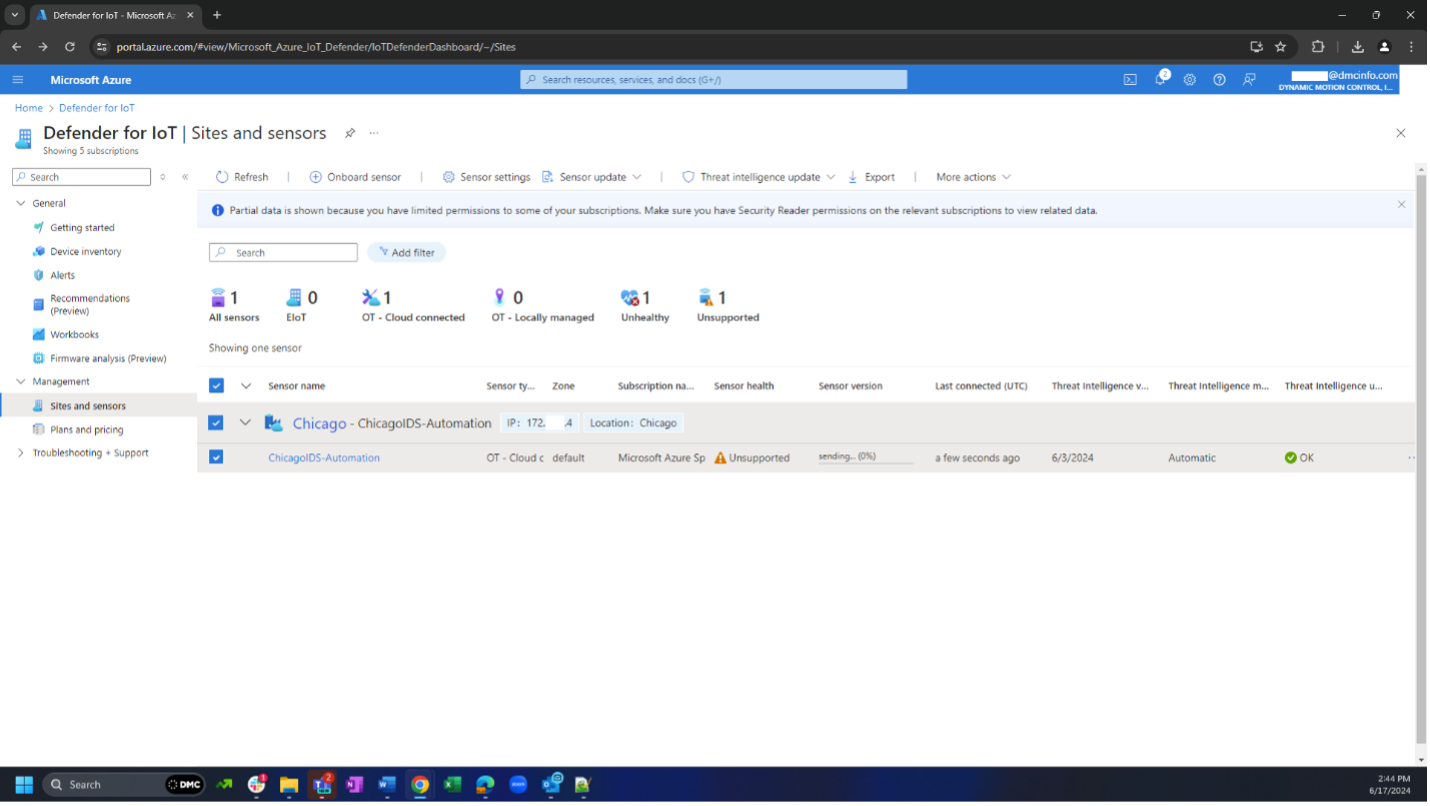Open Excel from the taskbar
This screenshot has height=806, width=1430.
pos(452,785)
